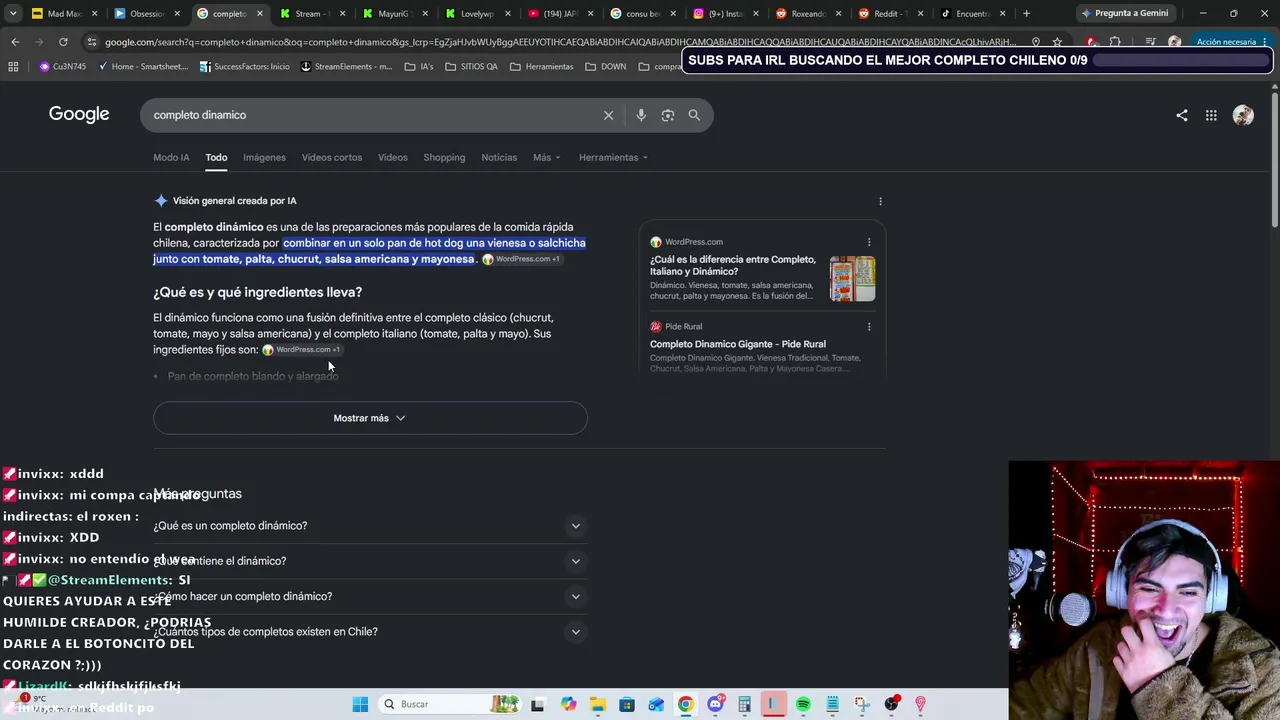Image resolution: width=1280 pixels, height=720 pixels.
Task: Open the Windows Start menu
Action: point(360,704)
